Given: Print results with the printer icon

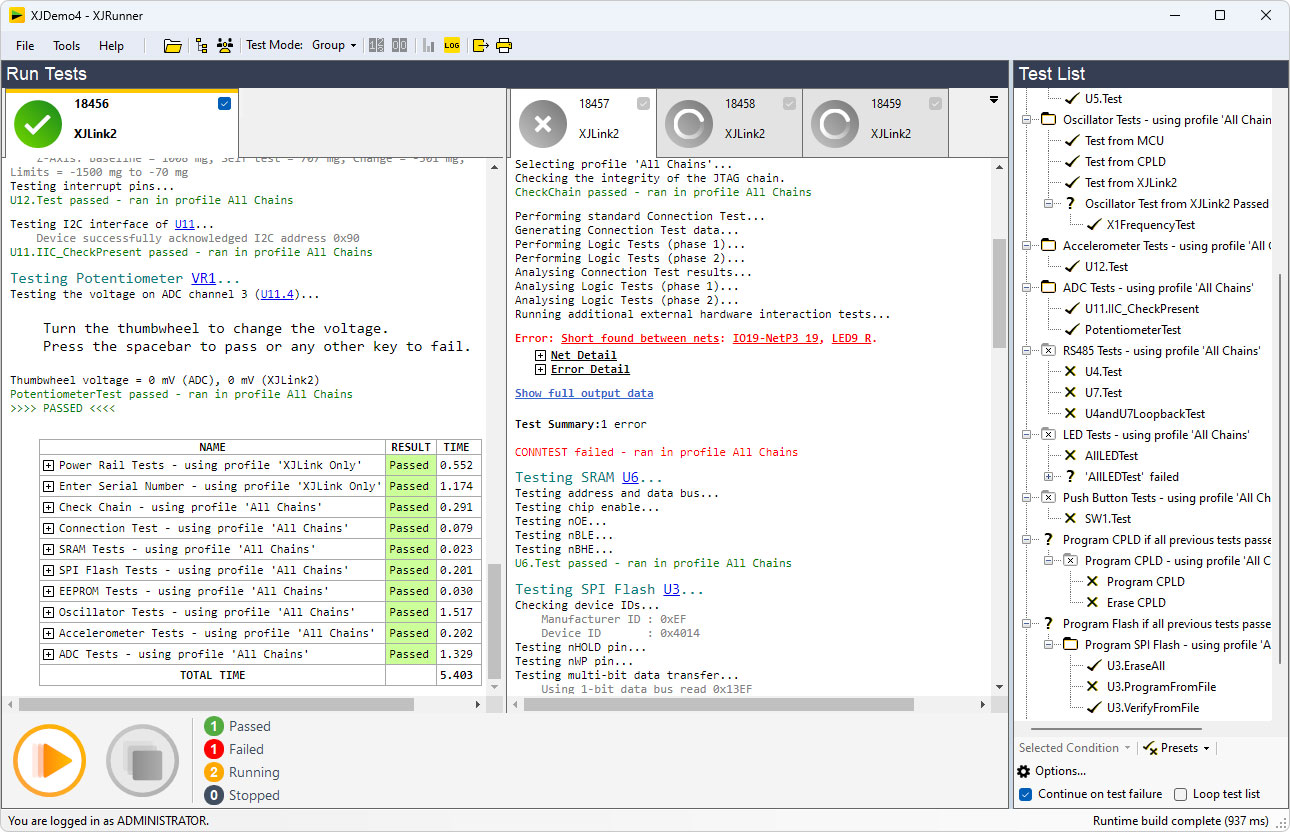Looking at the screenshot, I should (504, 45).
